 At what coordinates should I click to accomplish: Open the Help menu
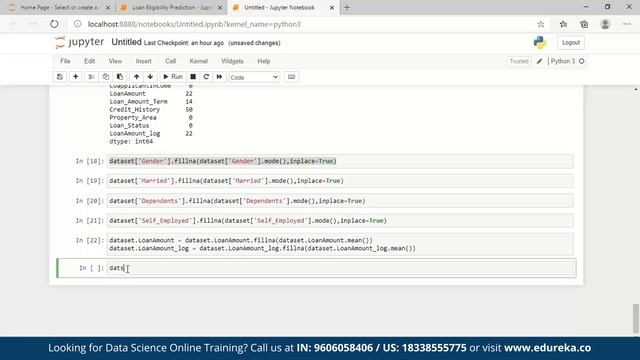click(264, 61)
